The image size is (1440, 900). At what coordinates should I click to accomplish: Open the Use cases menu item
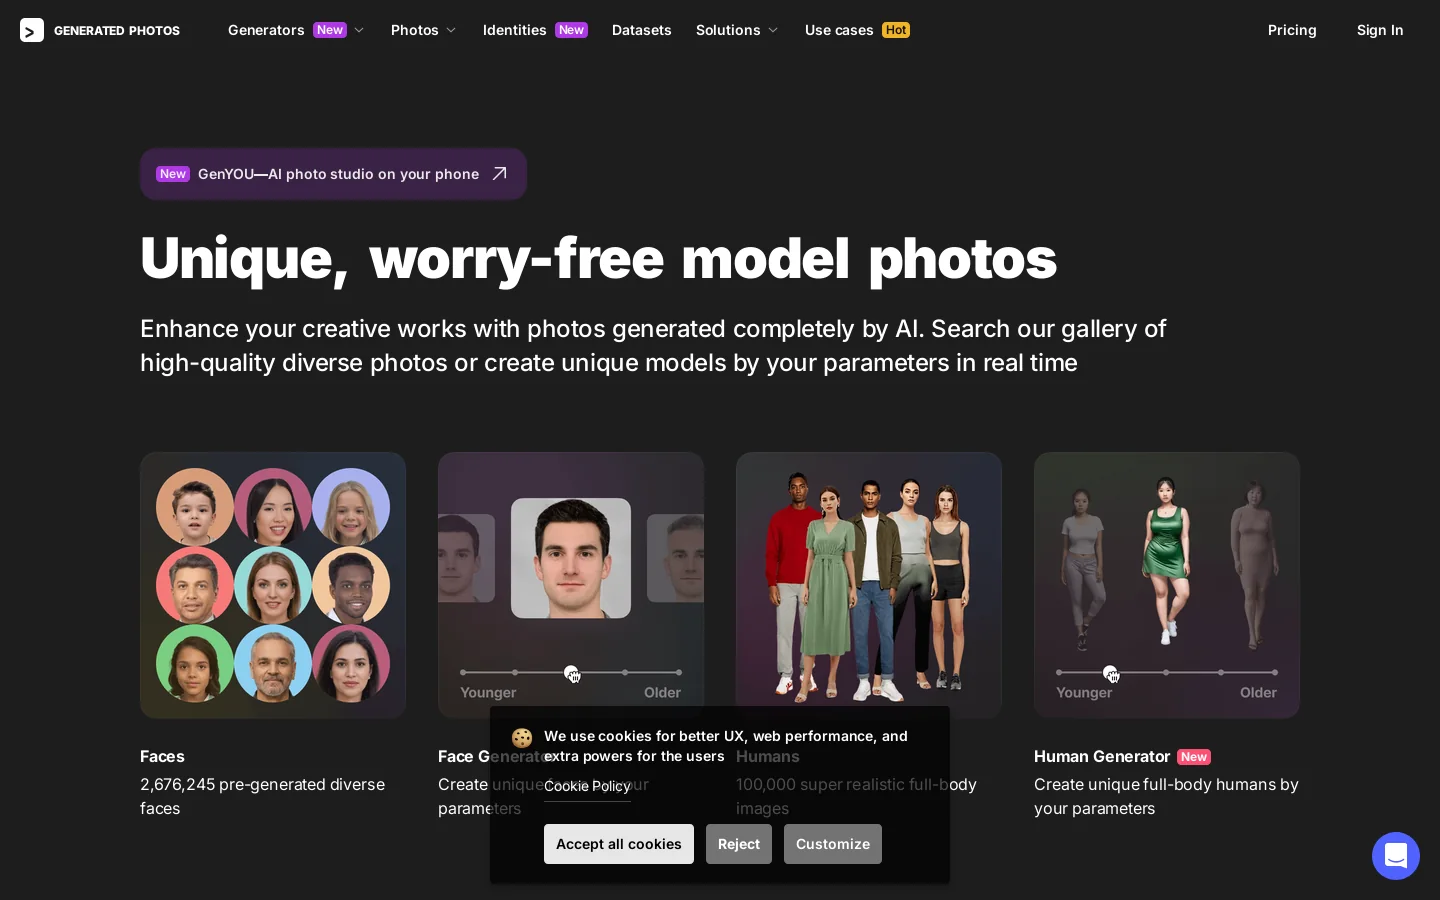point(857,30)
